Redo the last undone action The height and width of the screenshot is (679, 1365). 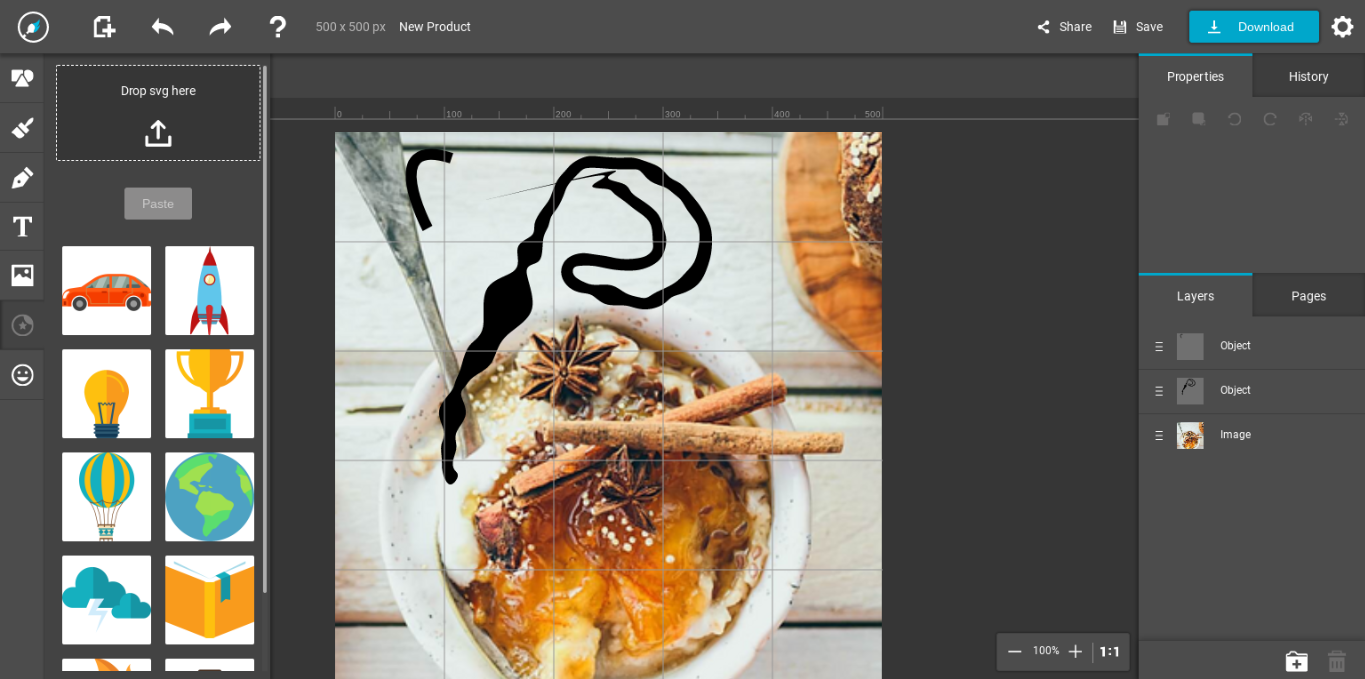coord(220,27)
